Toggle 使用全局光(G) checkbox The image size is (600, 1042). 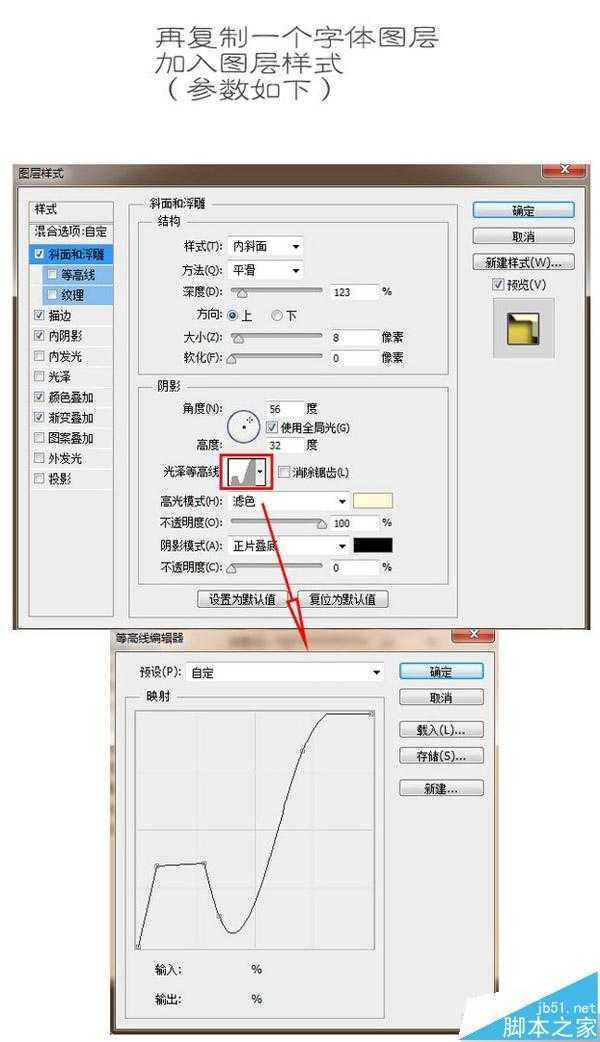271,427
